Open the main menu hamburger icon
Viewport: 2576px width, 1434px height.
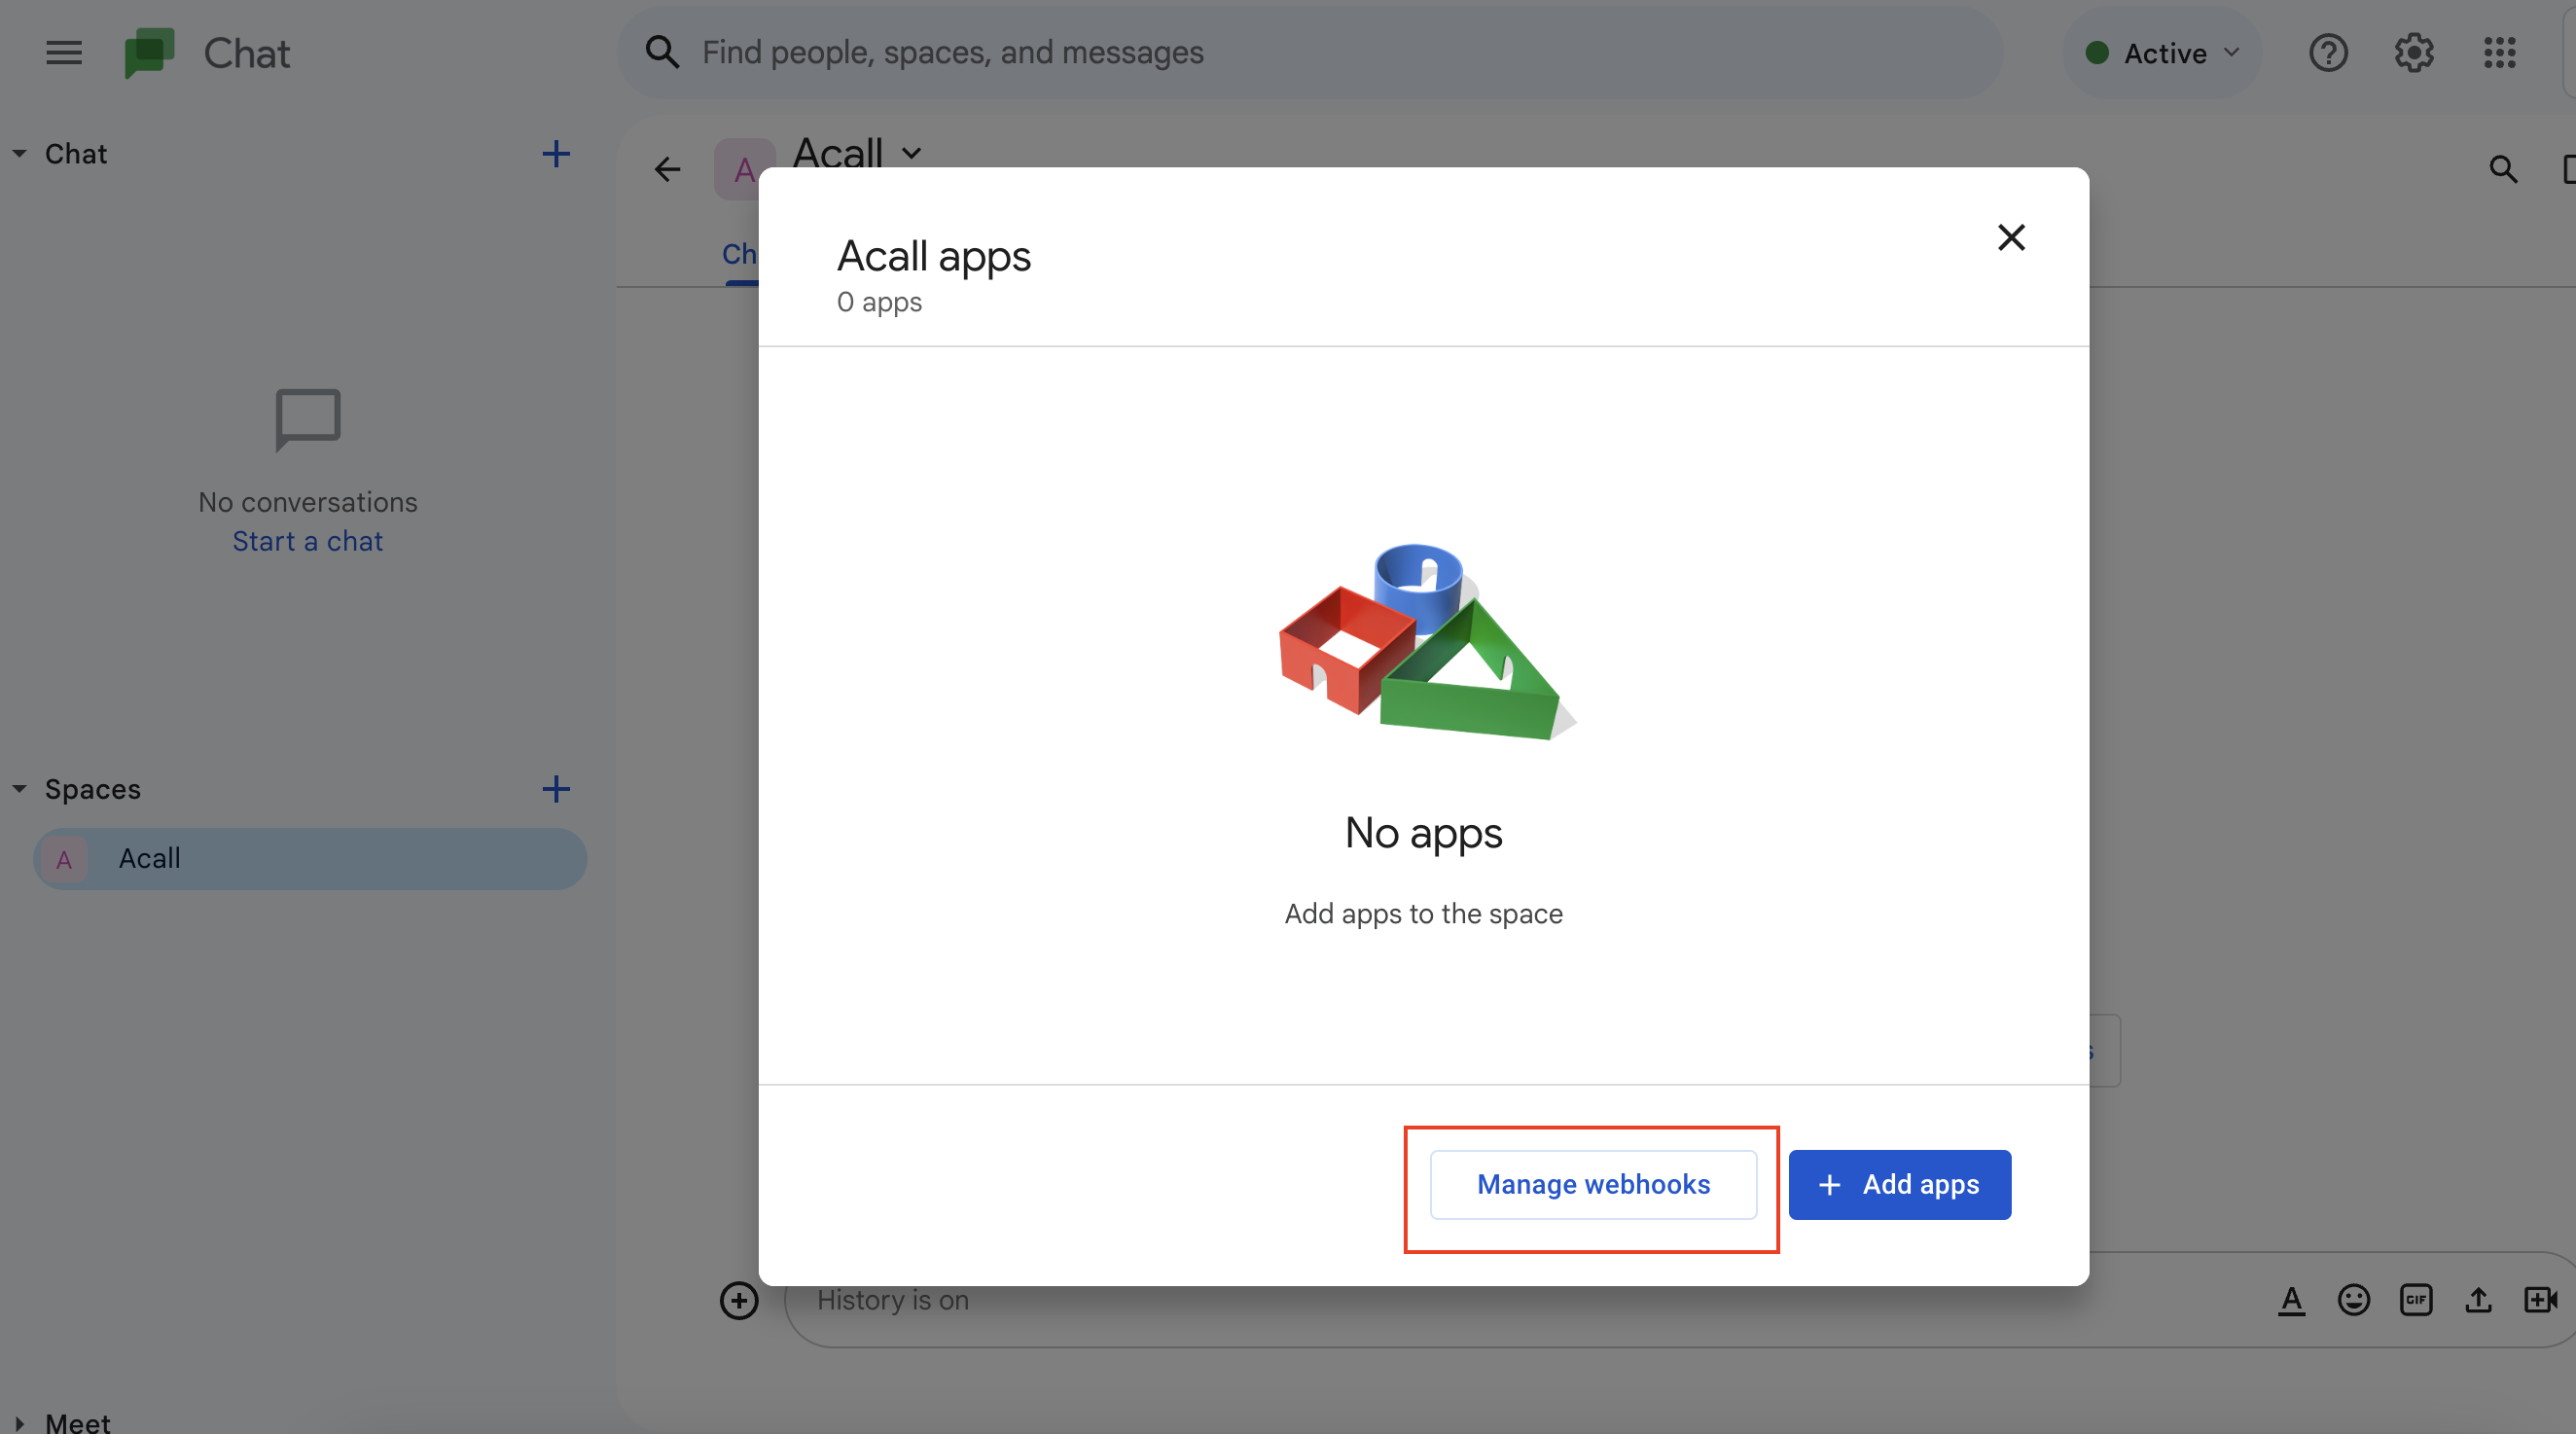(64, 53)
